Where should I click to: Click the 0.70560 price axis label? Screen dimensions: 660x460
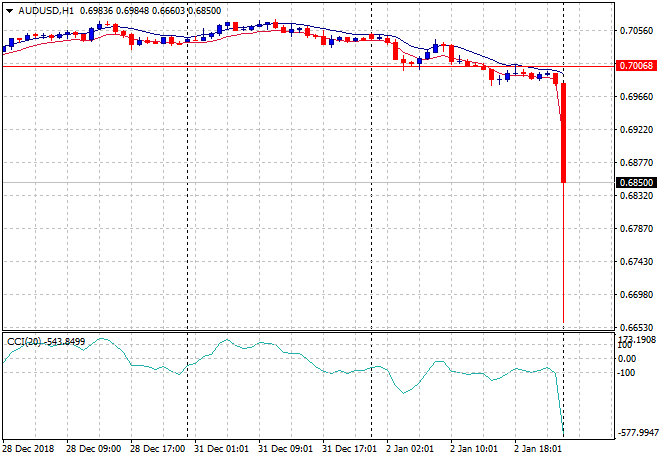(637, 31)
